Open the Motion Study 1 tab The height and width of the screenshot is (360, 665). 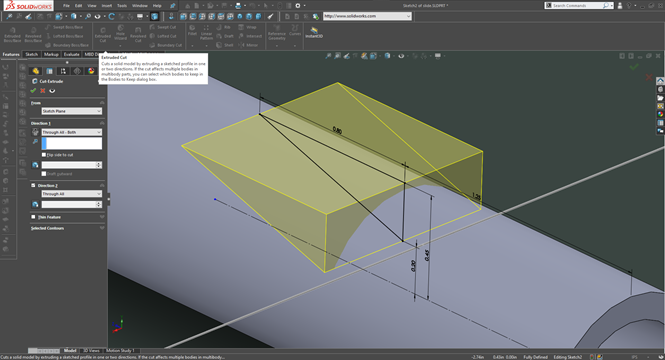click(x=120, y=351)
